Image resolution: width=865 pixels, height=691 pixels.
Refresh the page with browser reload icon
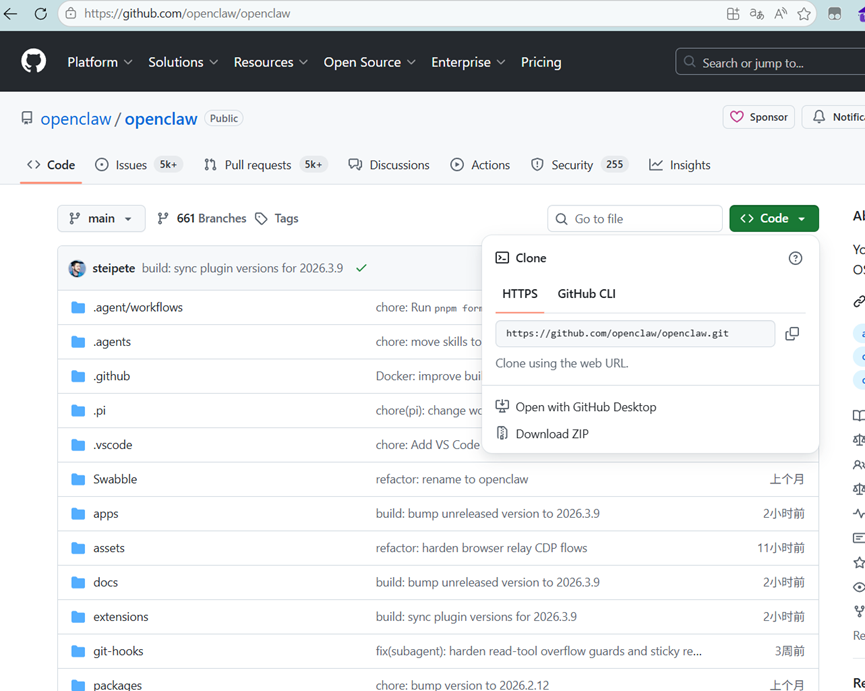[x=41, y=14]
